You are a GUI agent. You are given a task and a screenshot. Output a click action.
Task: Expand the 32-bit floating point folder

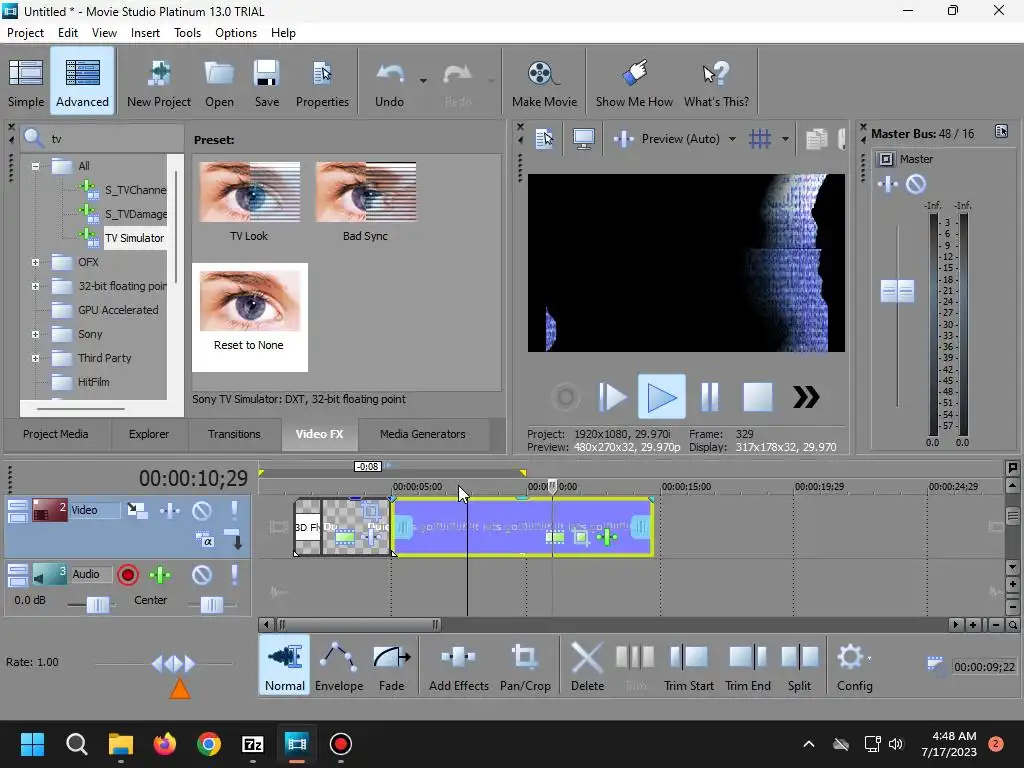35,286
